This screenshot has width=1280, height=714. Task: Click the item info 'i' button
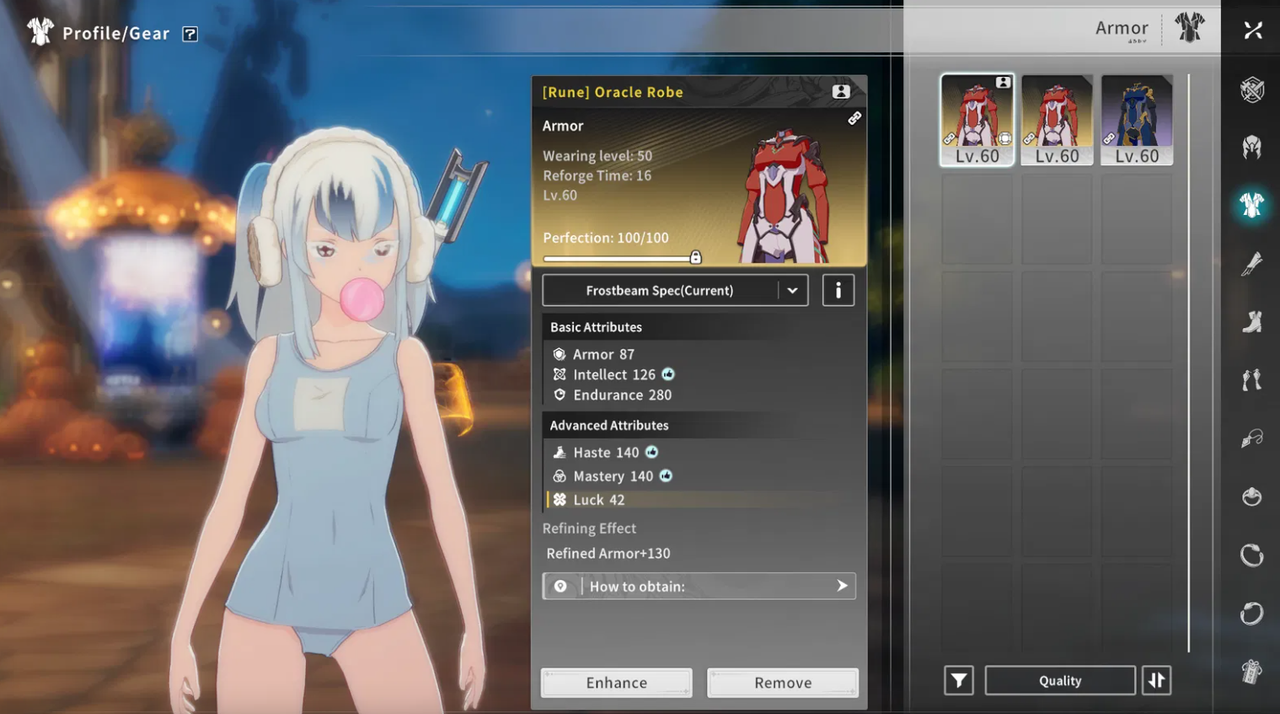(x=838, y=290)
